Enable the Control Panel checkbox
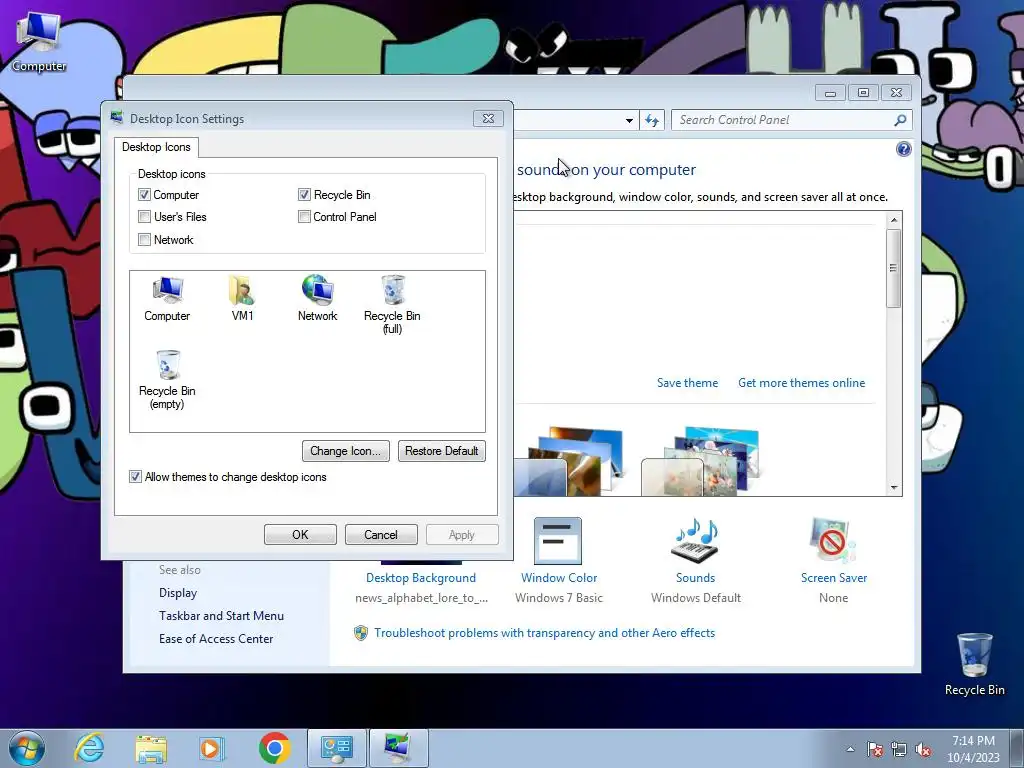This screenshot has width=1024, height=768. pyautogui.click(x=304, y=217)
